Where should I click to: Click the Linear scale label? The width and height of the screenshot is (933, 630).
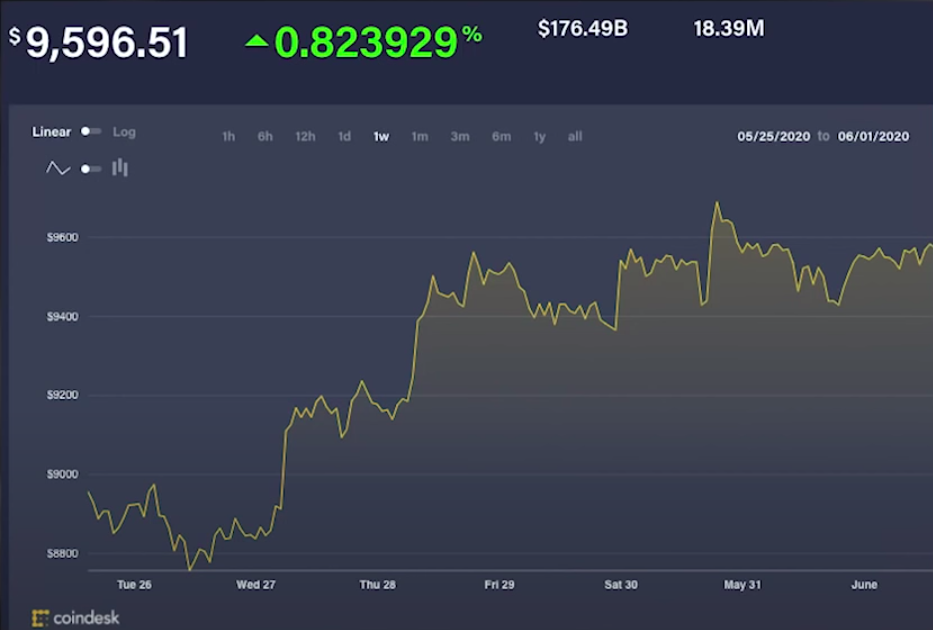click(x=52, y=132)
